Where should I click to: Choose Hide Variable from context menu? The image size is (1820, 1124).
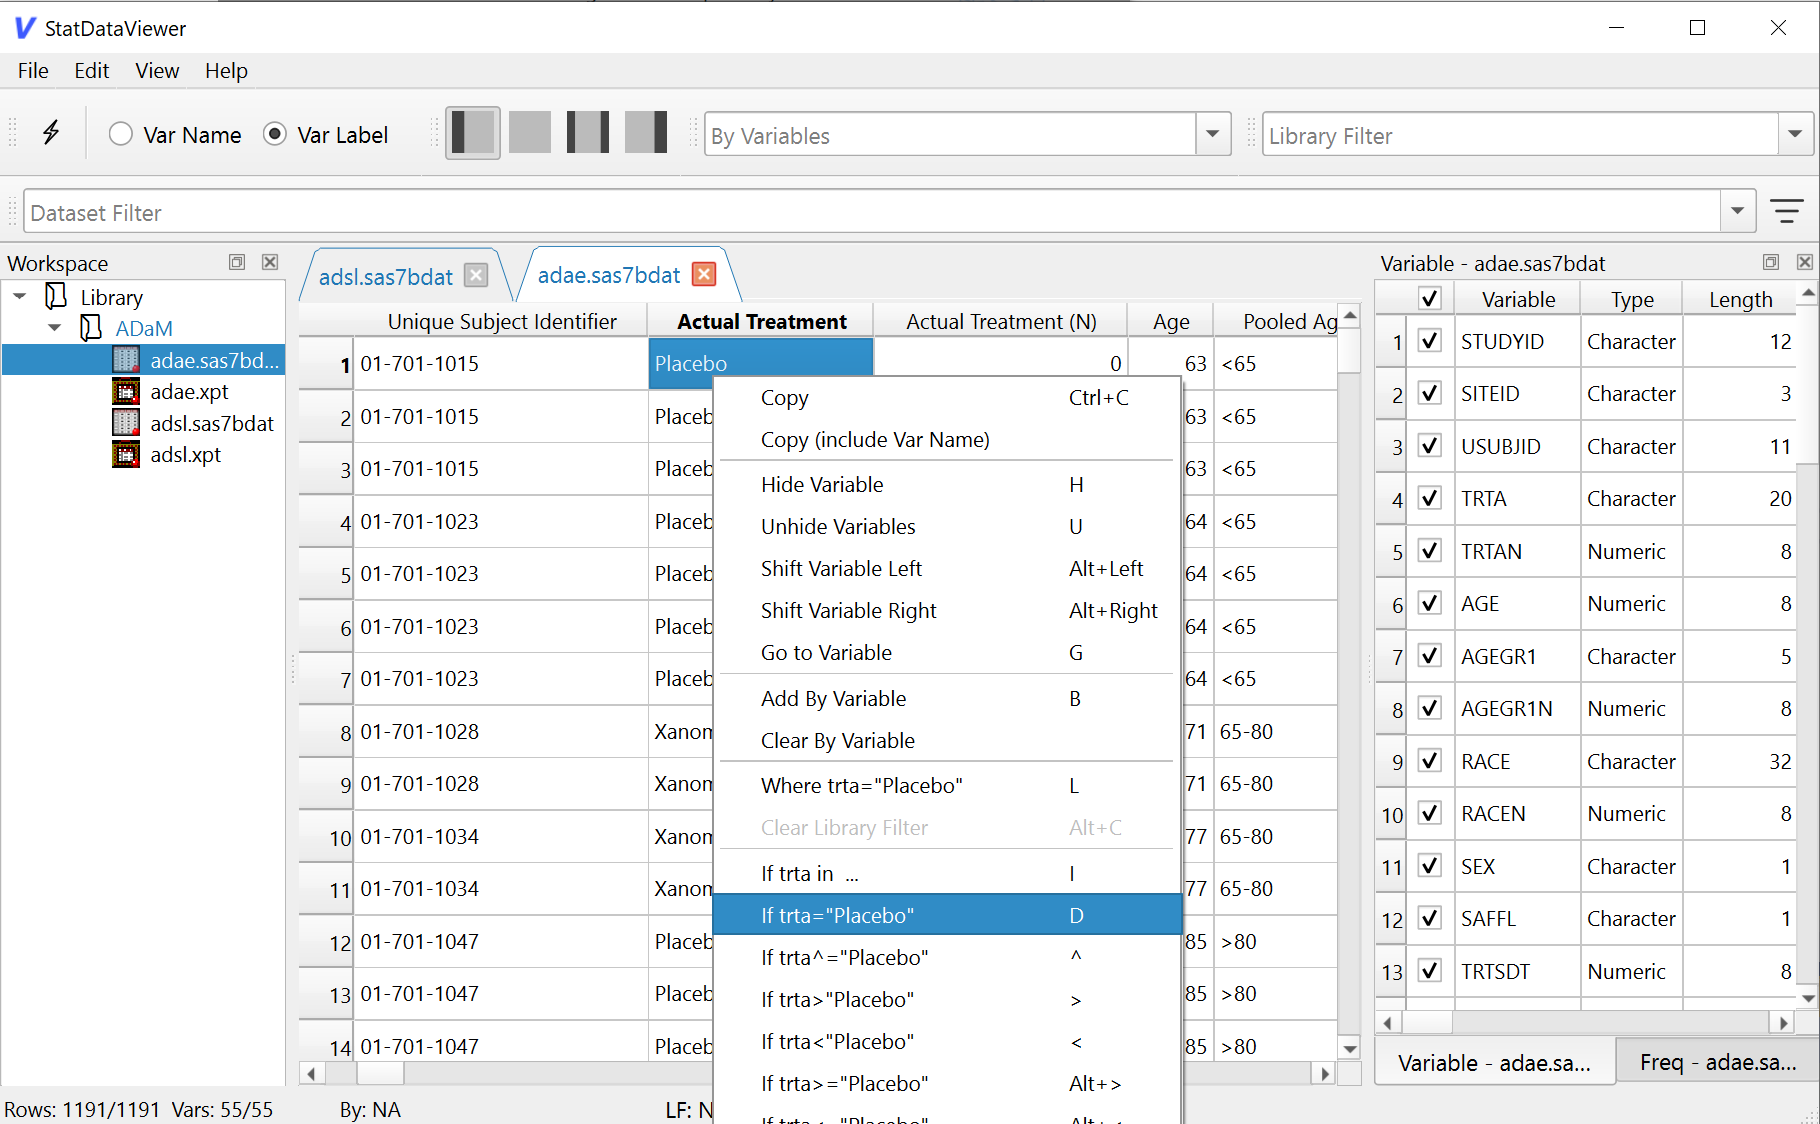(822, 485)
